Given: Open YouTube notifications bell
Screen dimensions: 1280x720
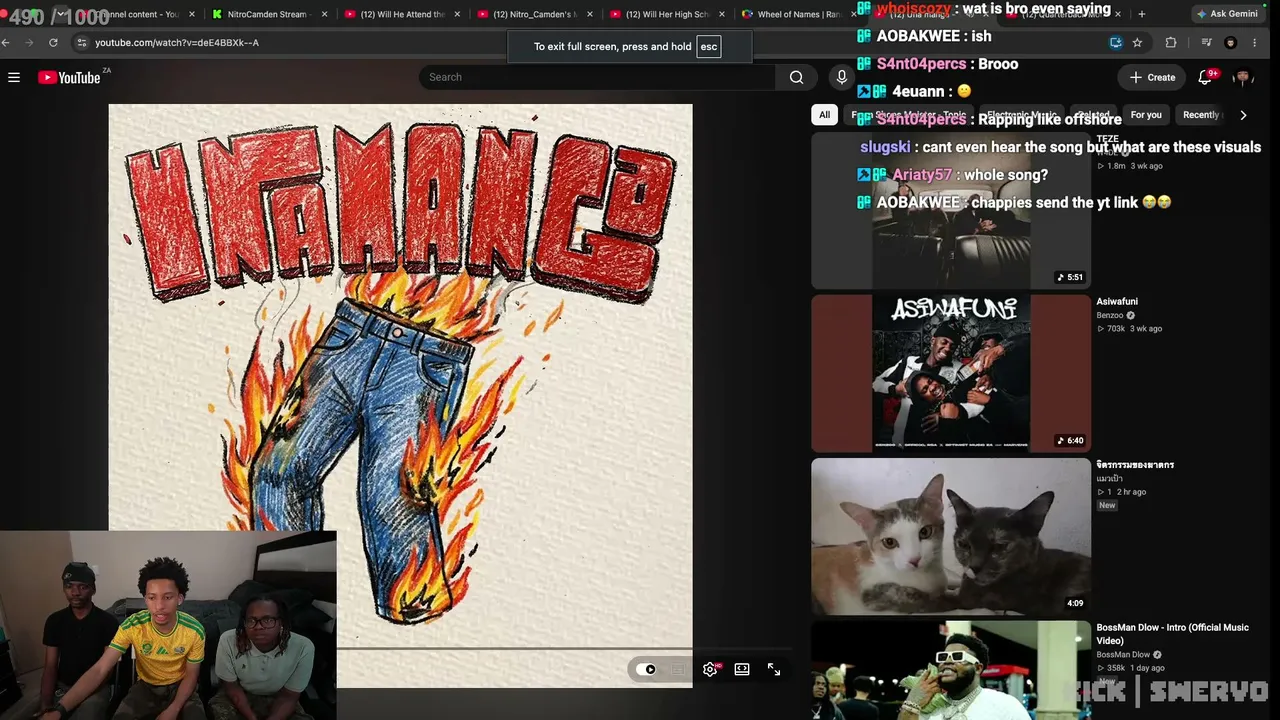Looking at the screenshot, I should pos(1206,77).
